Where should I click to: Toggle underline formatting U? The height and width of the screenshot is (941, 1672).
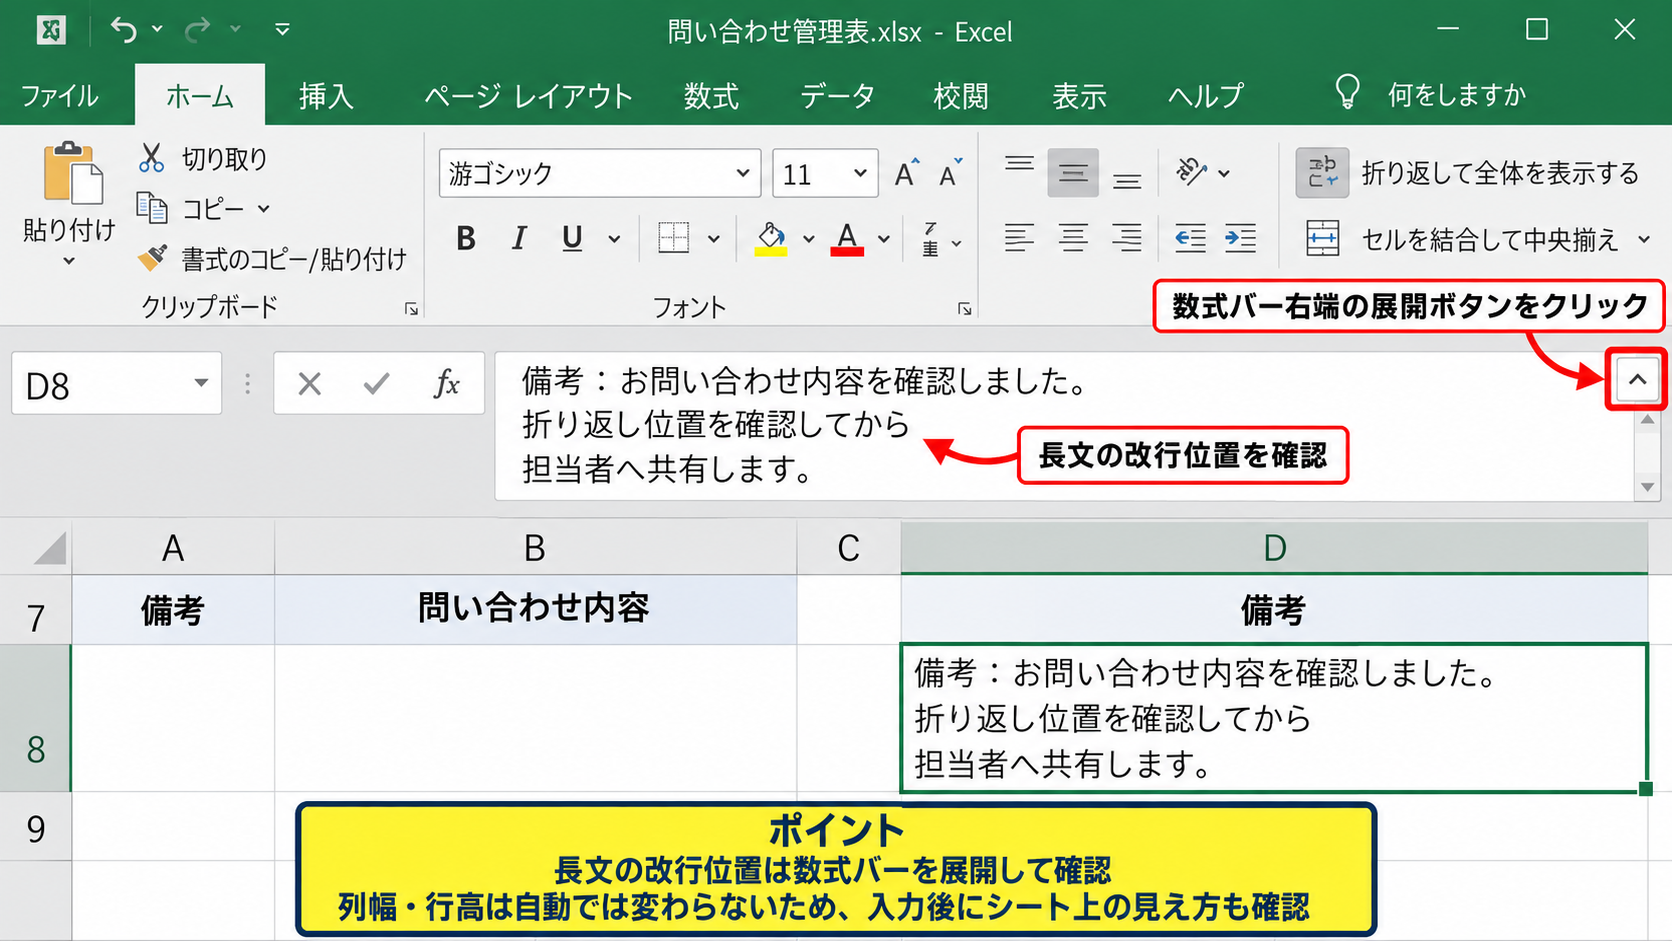point(572,238)
